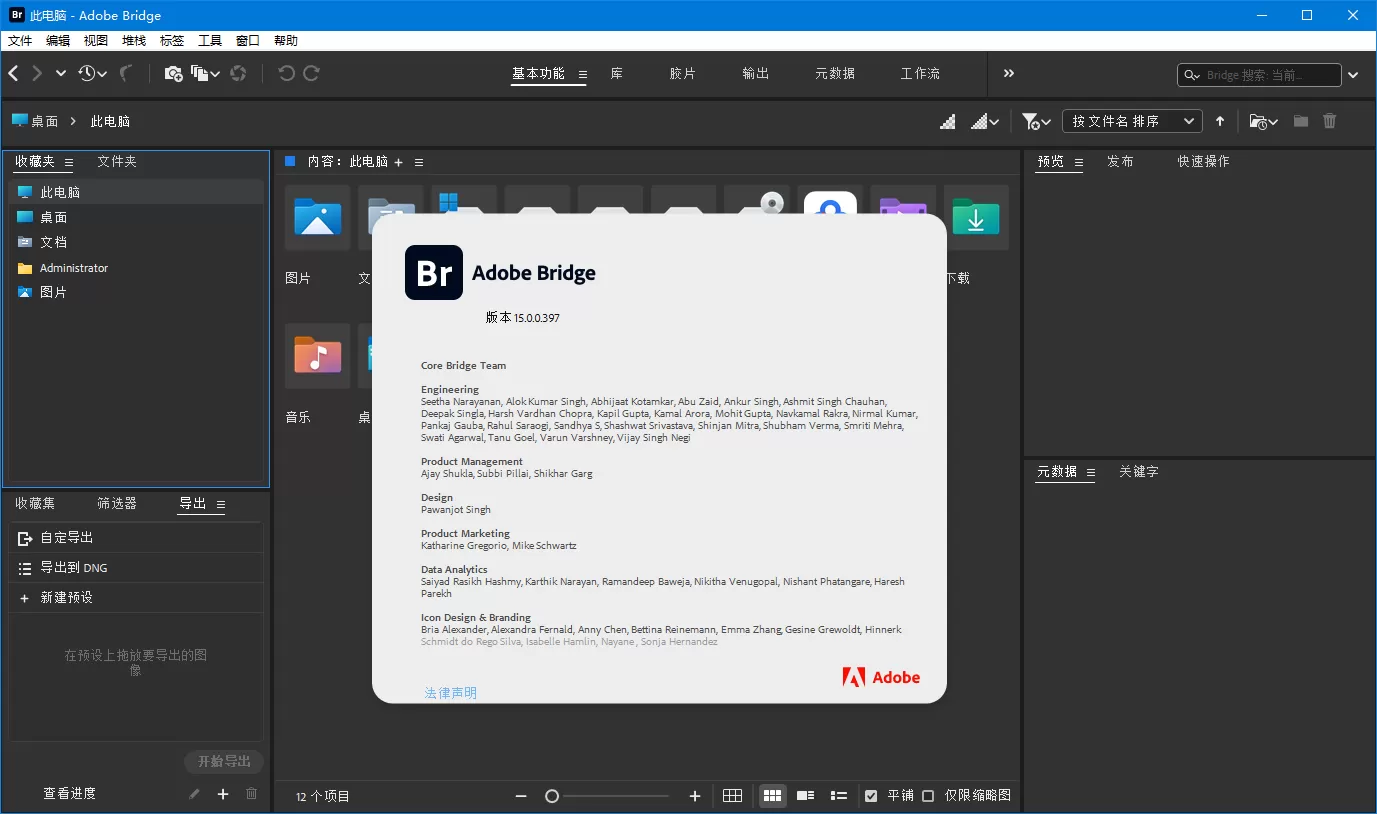This screenshot has width=1377, height=814.
Task: Create a new folder using the toolbar icon
Action: tap(1300, 121)
